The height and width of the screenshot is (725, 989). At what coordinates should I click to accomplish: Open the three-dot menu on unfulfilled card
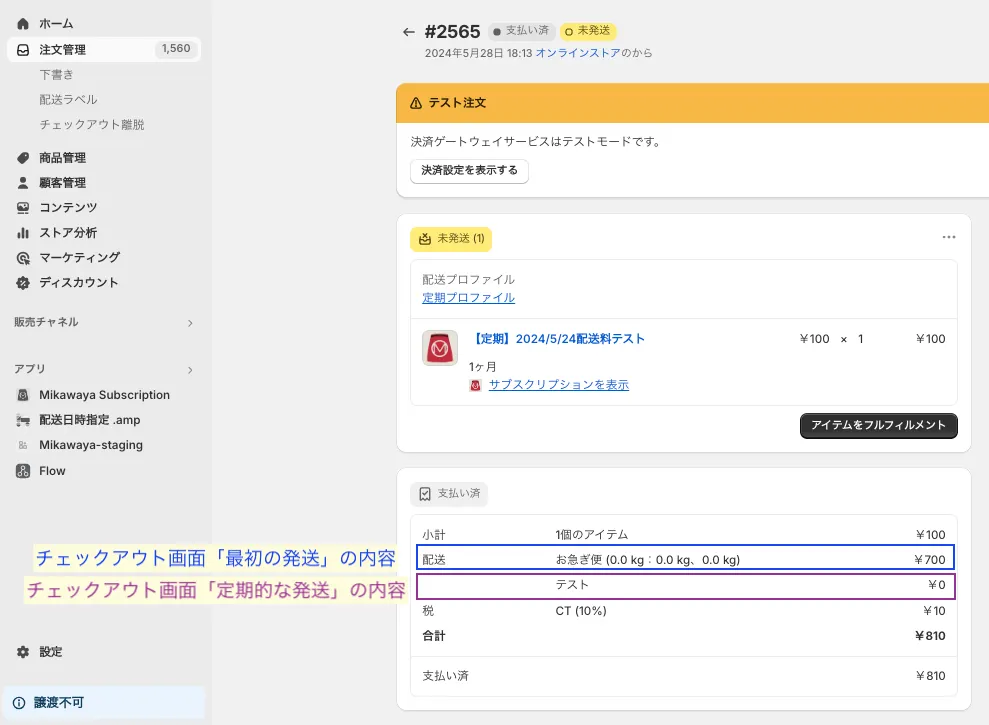point(949,238)
